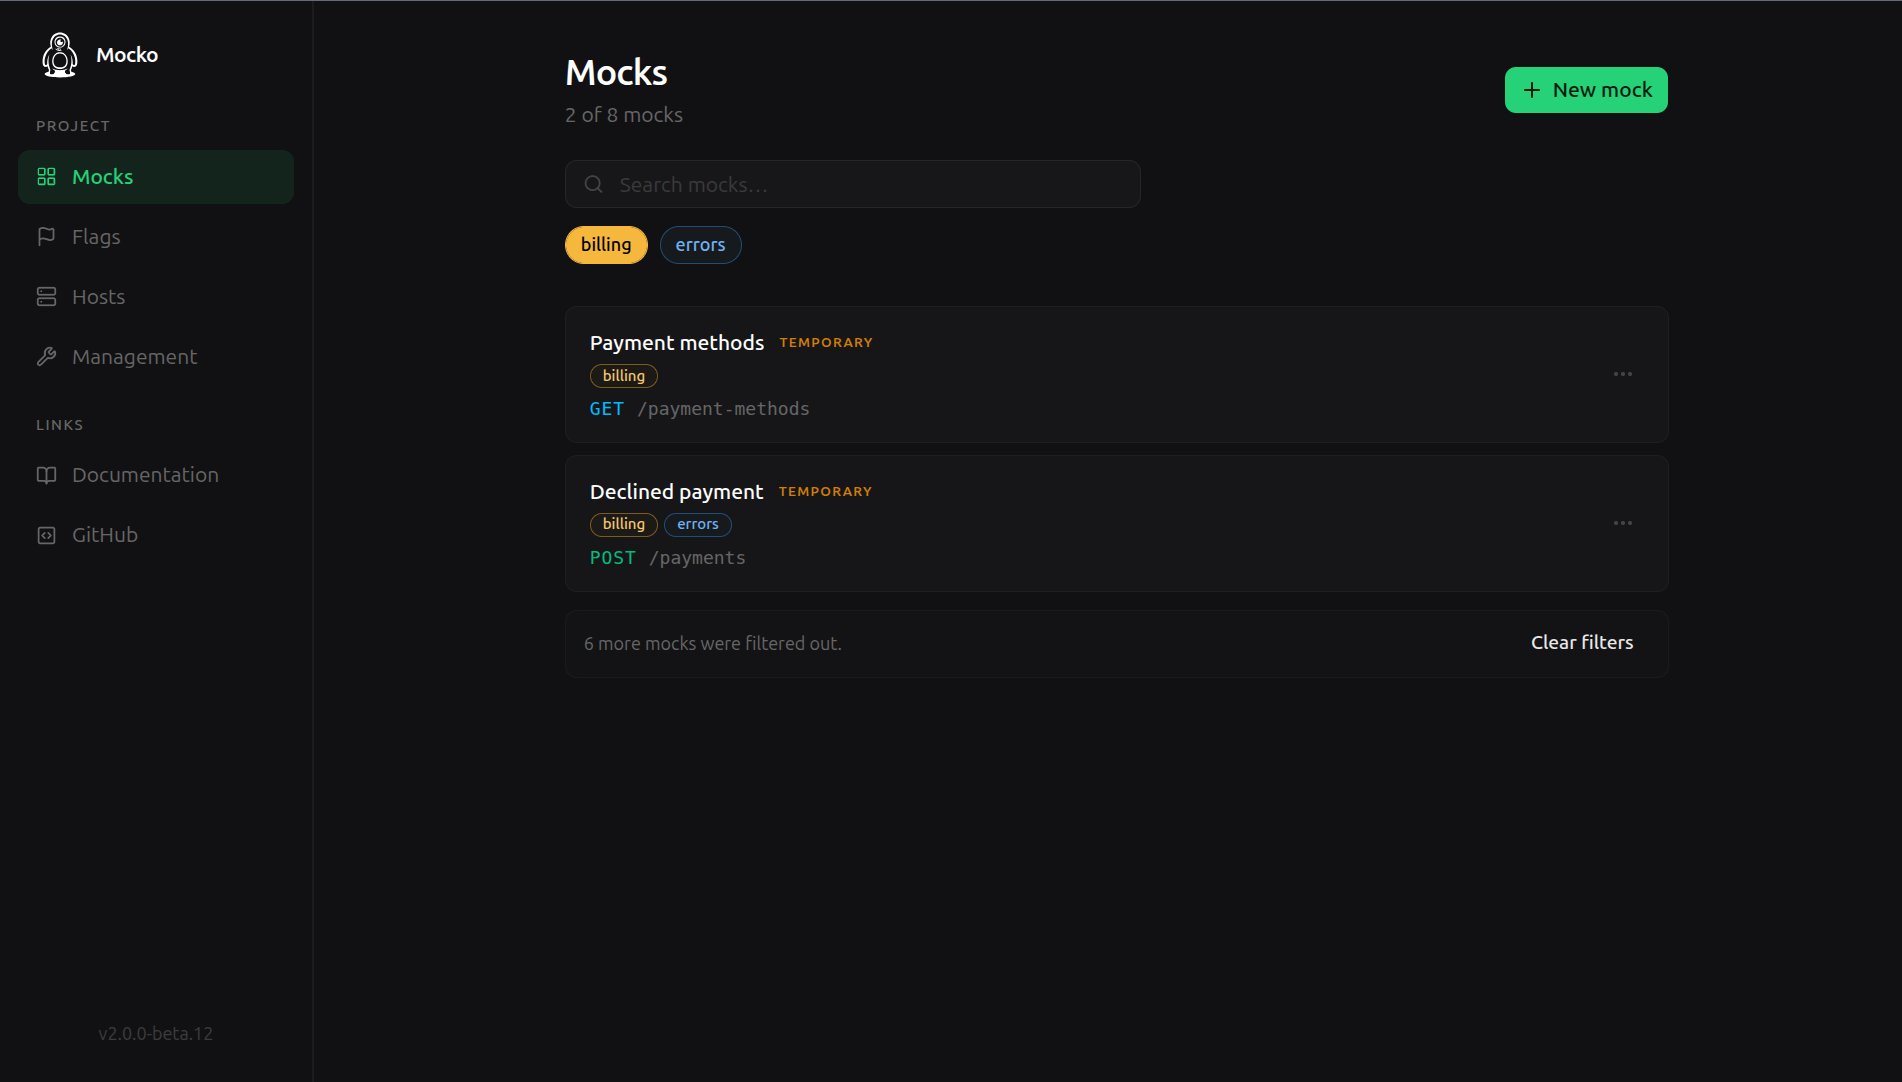Click the GitHub code icon
The image size is (1902, 1082).
(x=46, y=535)
